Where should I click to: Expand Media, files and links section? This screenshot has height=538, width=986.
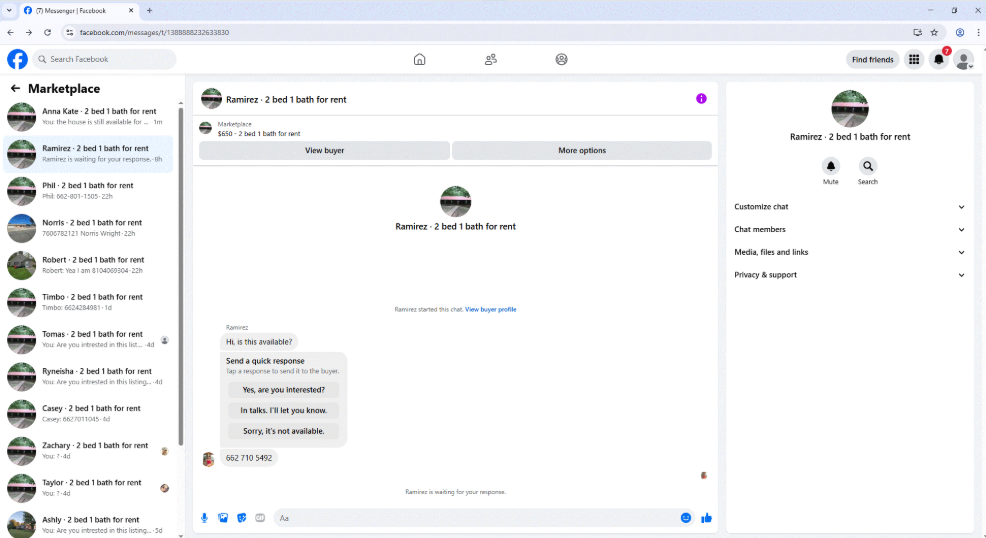(849, 252)
